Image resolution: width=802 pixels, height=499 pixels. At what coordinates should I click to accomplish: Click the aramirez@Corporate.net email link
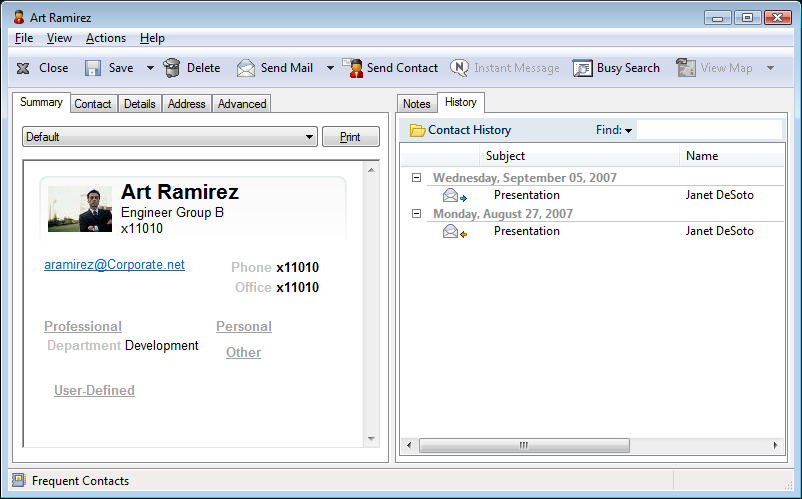pos(115,264)
